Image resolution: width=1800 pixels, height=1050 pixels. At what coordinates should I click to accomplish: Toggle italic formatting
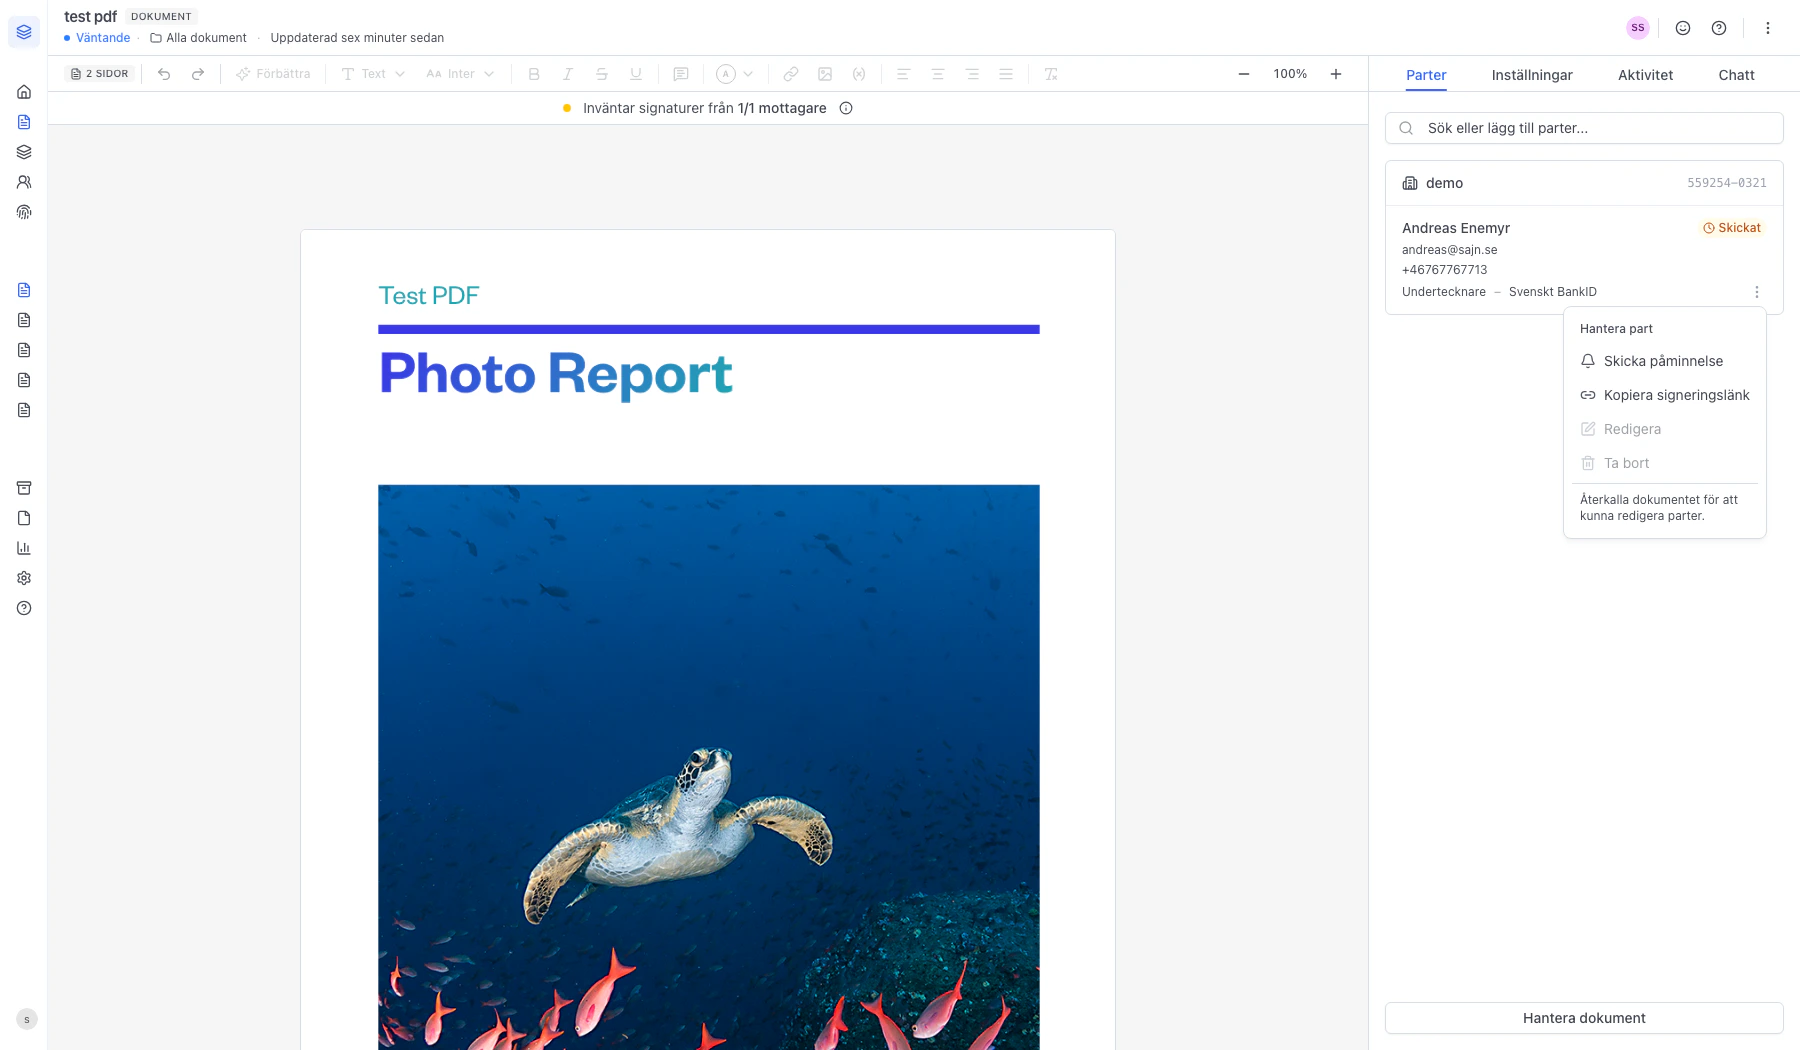568,74
